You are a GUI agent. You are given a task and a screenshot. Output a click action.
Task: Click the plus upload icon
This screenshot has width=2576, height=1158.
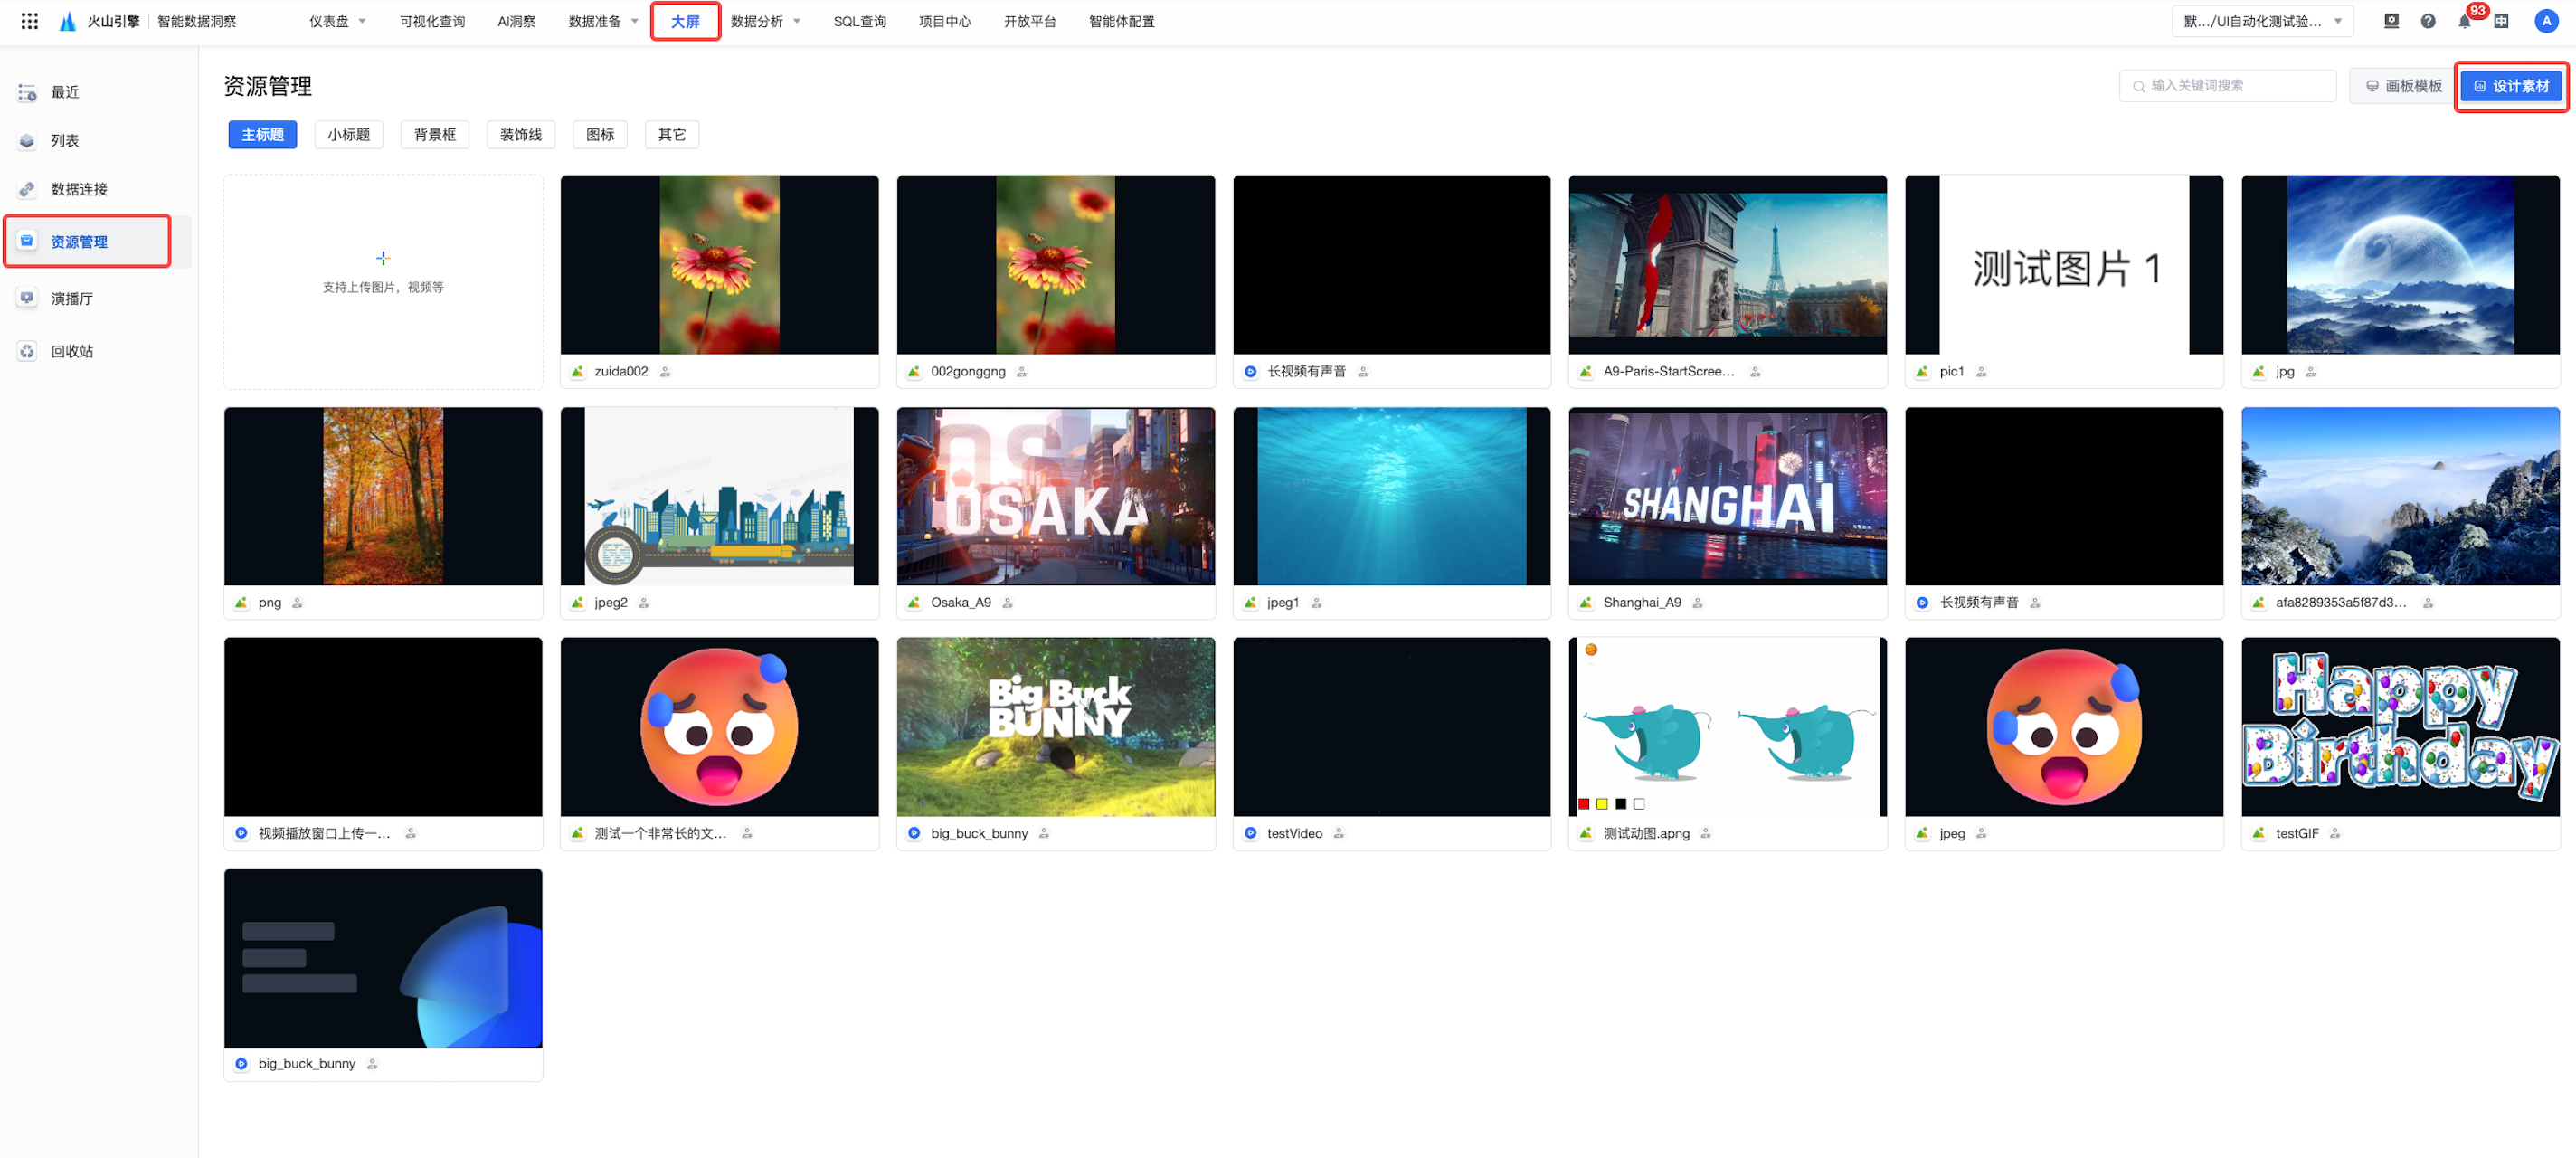pyautogui.click(x=383, y=258)
